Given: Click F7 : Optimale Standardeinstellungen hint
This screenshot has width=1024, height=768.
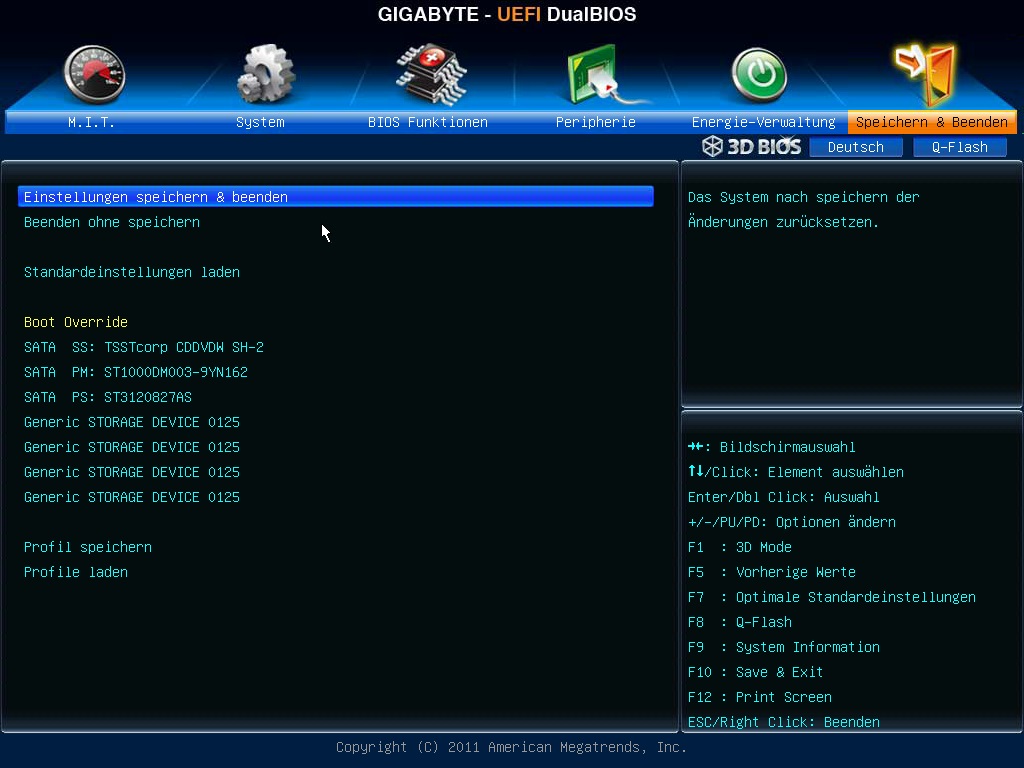Looking at the screenshot, I should coord(832,598).
